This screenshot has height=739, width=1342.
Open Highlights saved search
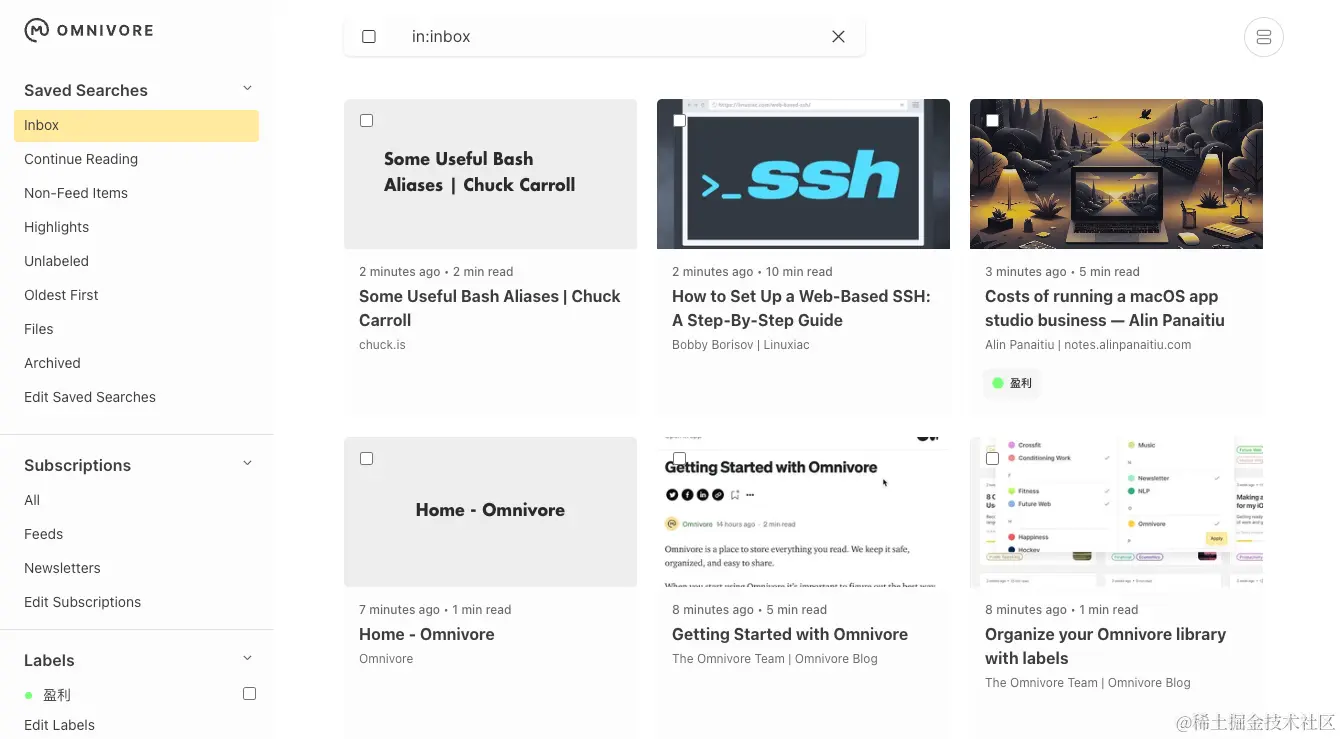pos(57,227)
